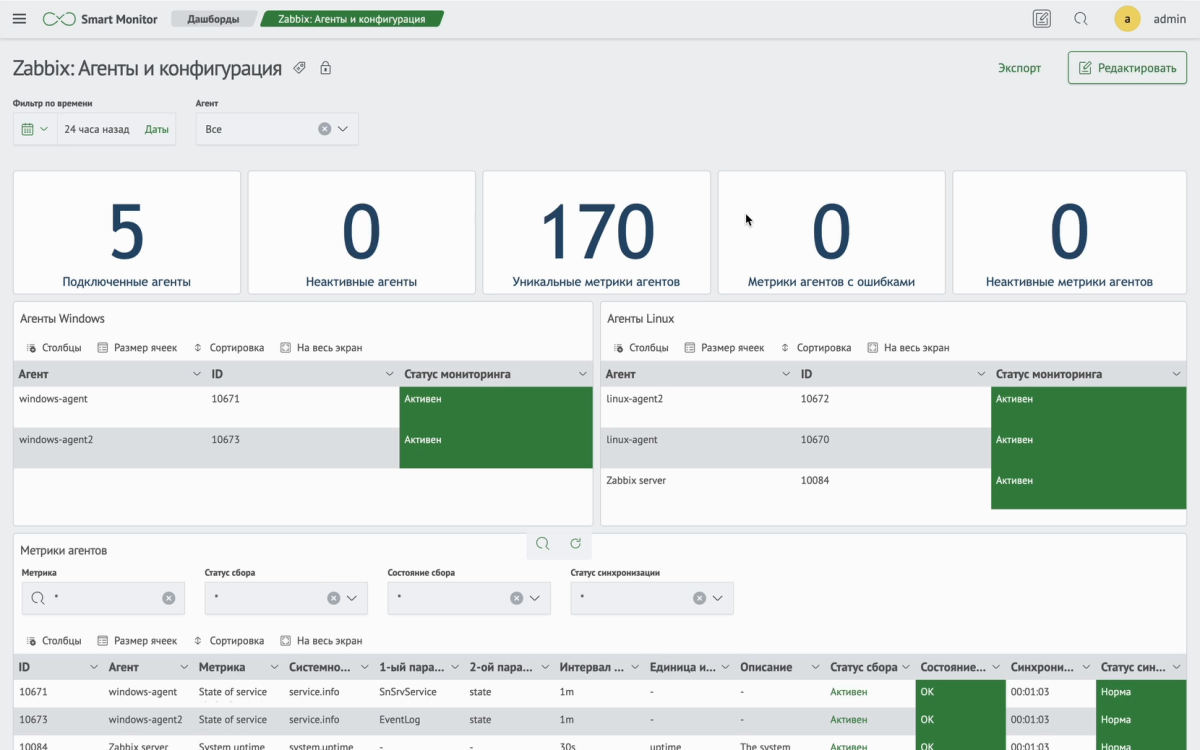Click the EventLog parameter cell
This screenshot has height=750, width=1200.
point(400,720)
